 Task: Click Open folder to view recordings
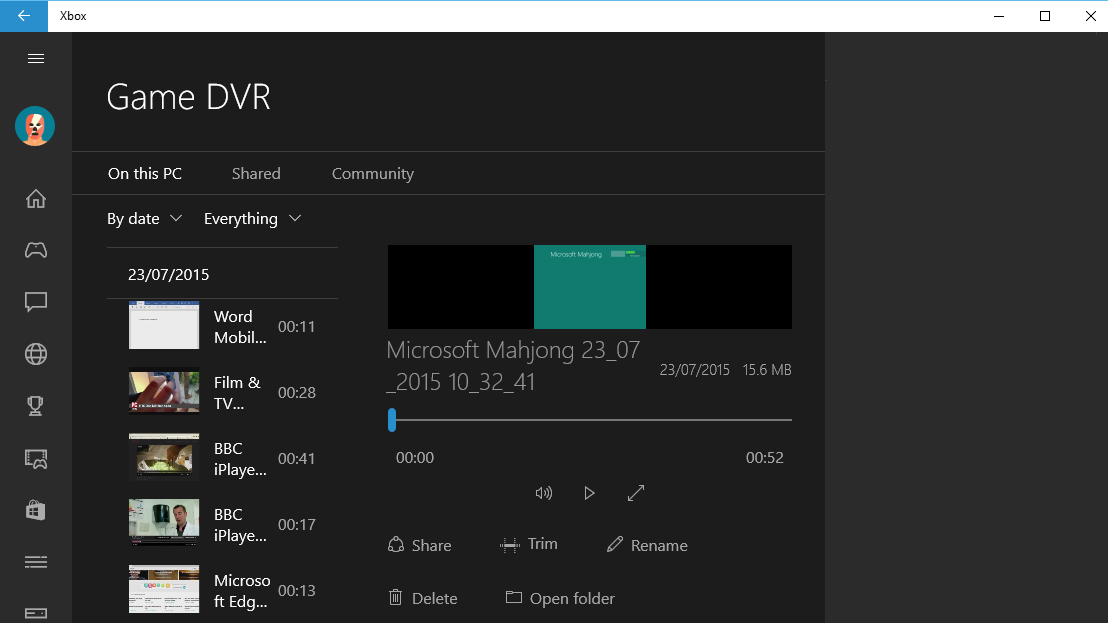click(559, 597)
